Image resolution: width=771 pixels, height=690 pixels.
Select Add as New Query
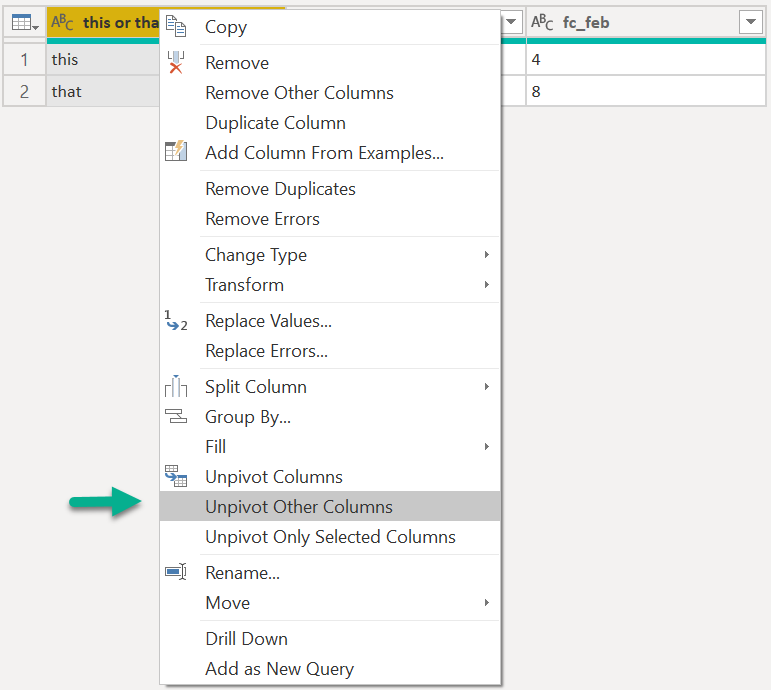tap(330, 668)
